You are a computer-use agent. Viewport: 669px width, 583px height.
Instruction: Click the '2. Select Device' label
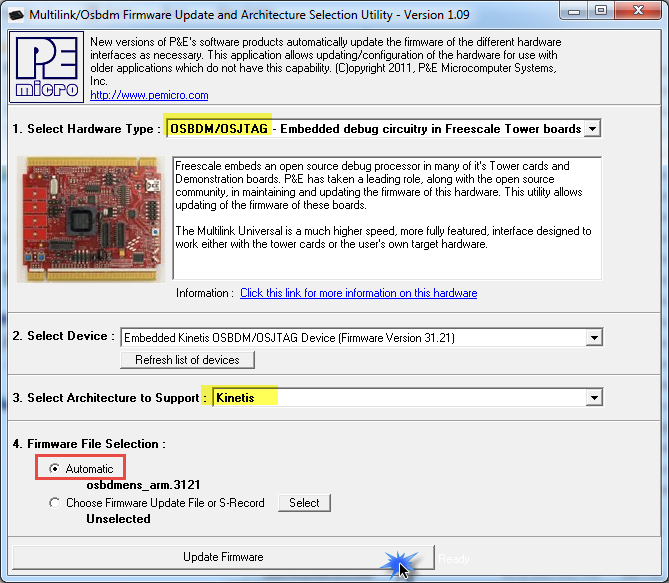[x=64, y=336]
